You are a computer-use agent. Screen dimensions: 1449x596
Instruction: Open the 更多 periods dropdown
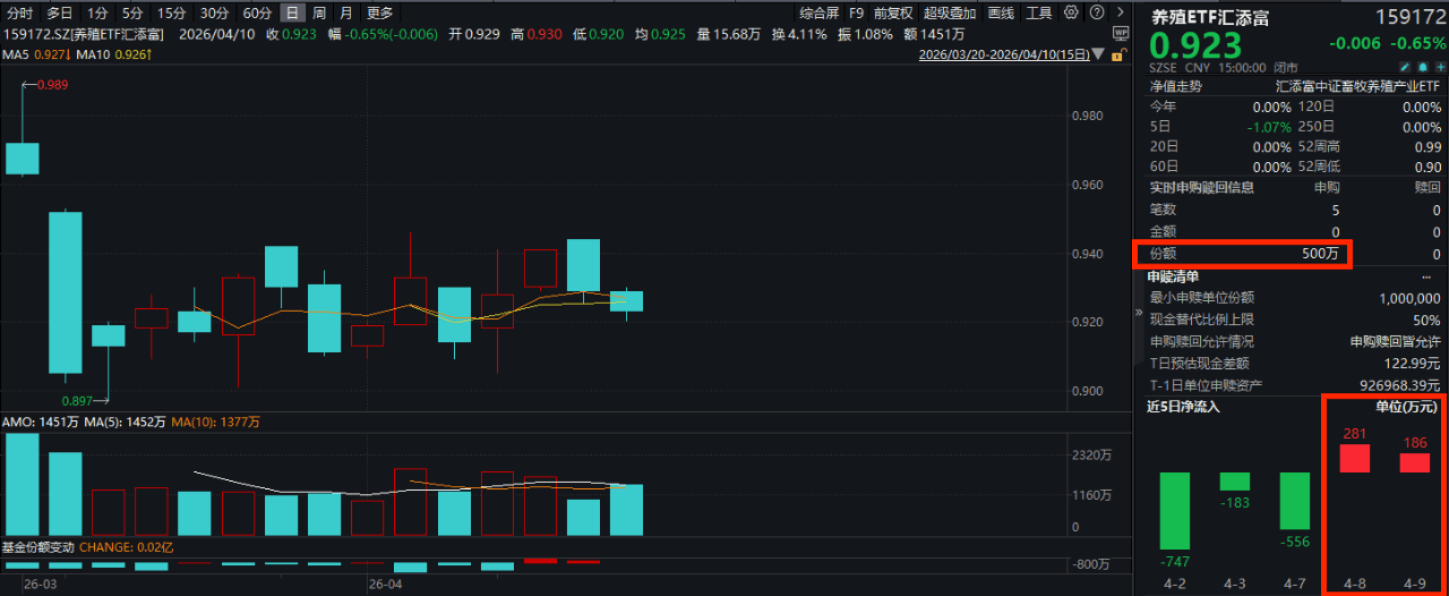click(x=380, y=13)
